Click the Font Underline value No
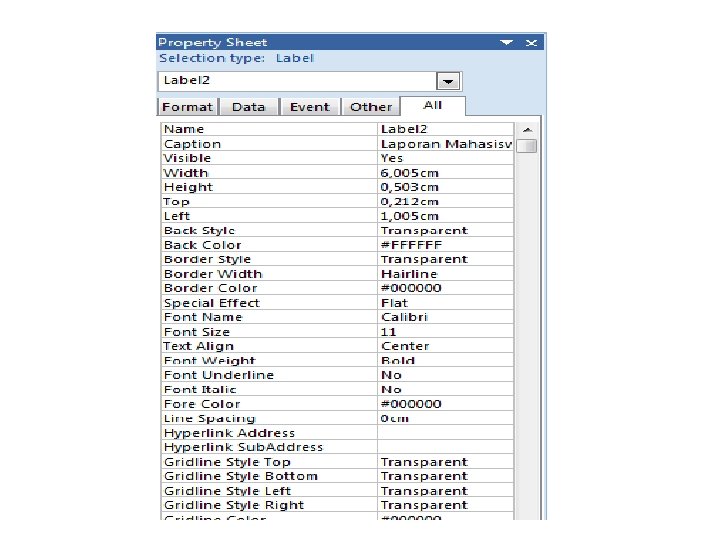 click(445, 375)
